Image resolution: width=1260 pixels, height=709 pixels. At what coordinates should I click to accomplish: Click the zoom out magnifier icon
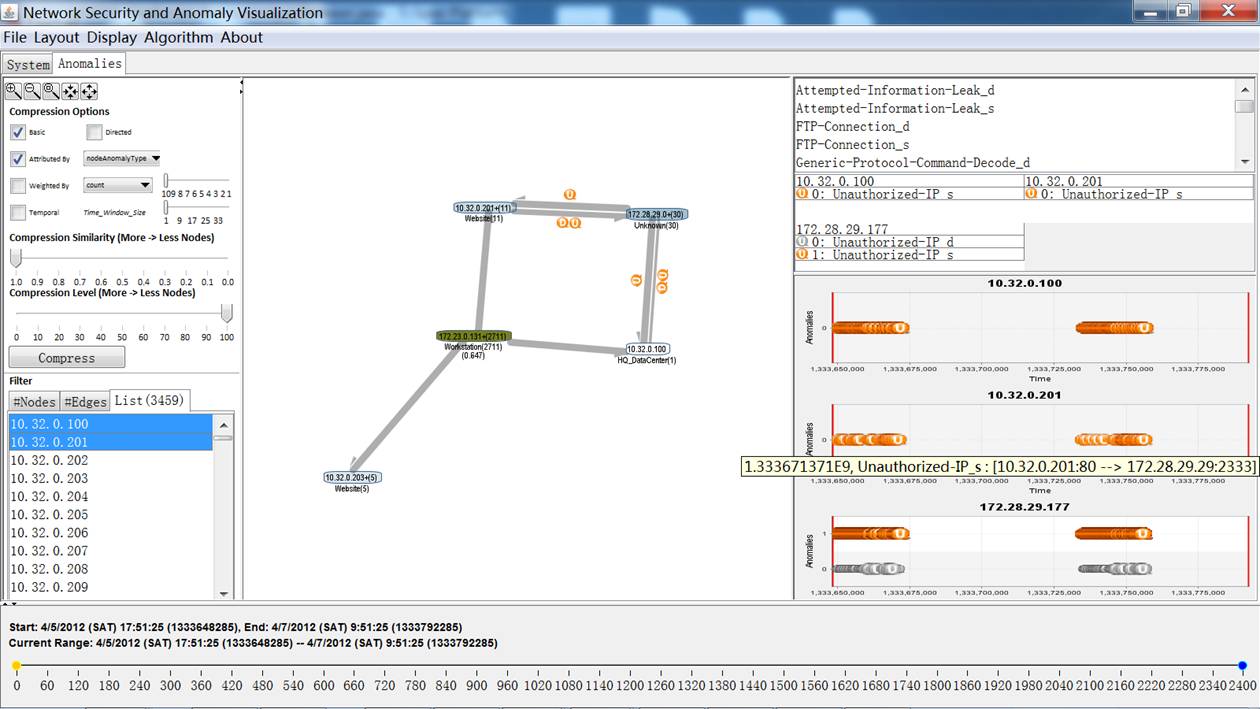[x=32, y=91]
